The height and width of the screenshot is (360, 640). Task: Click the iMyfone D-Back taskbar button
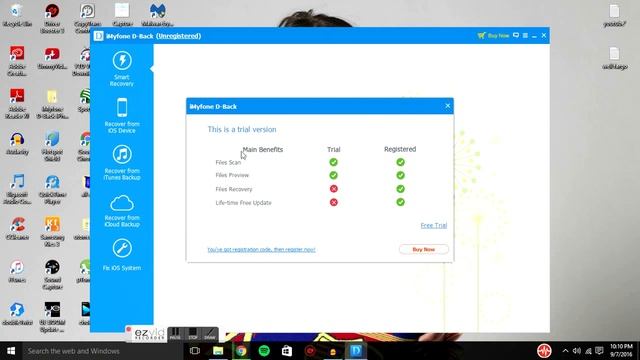[x=356, y=351]
